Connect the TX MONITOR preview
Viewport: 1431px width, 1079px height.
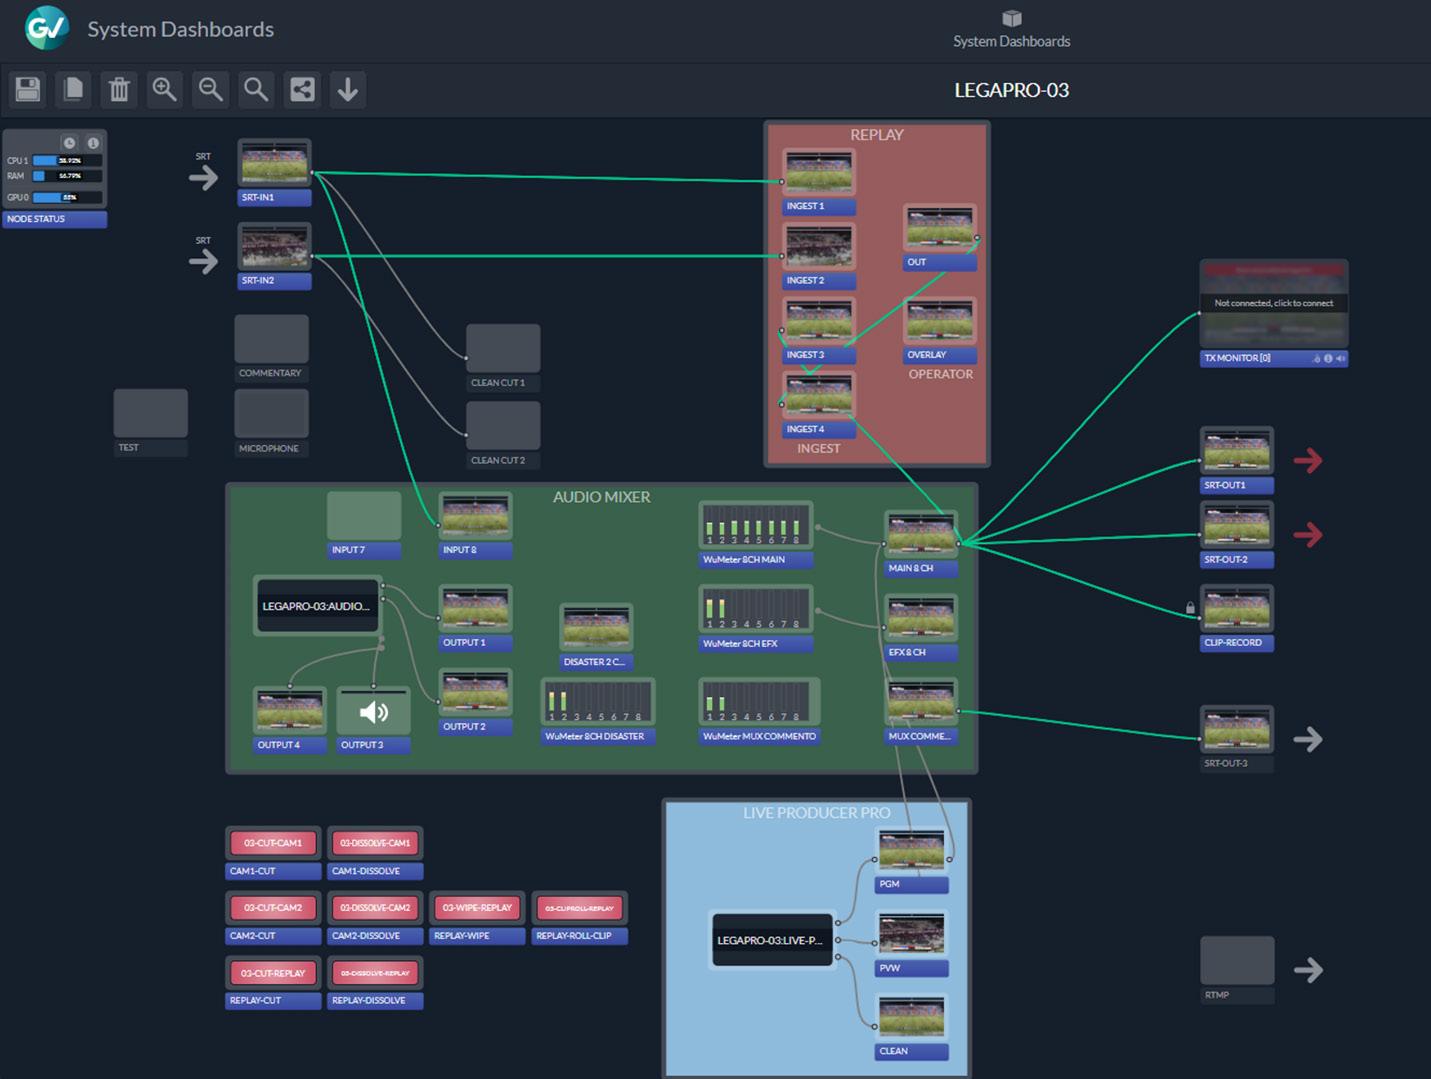(x=1274, y=303)
